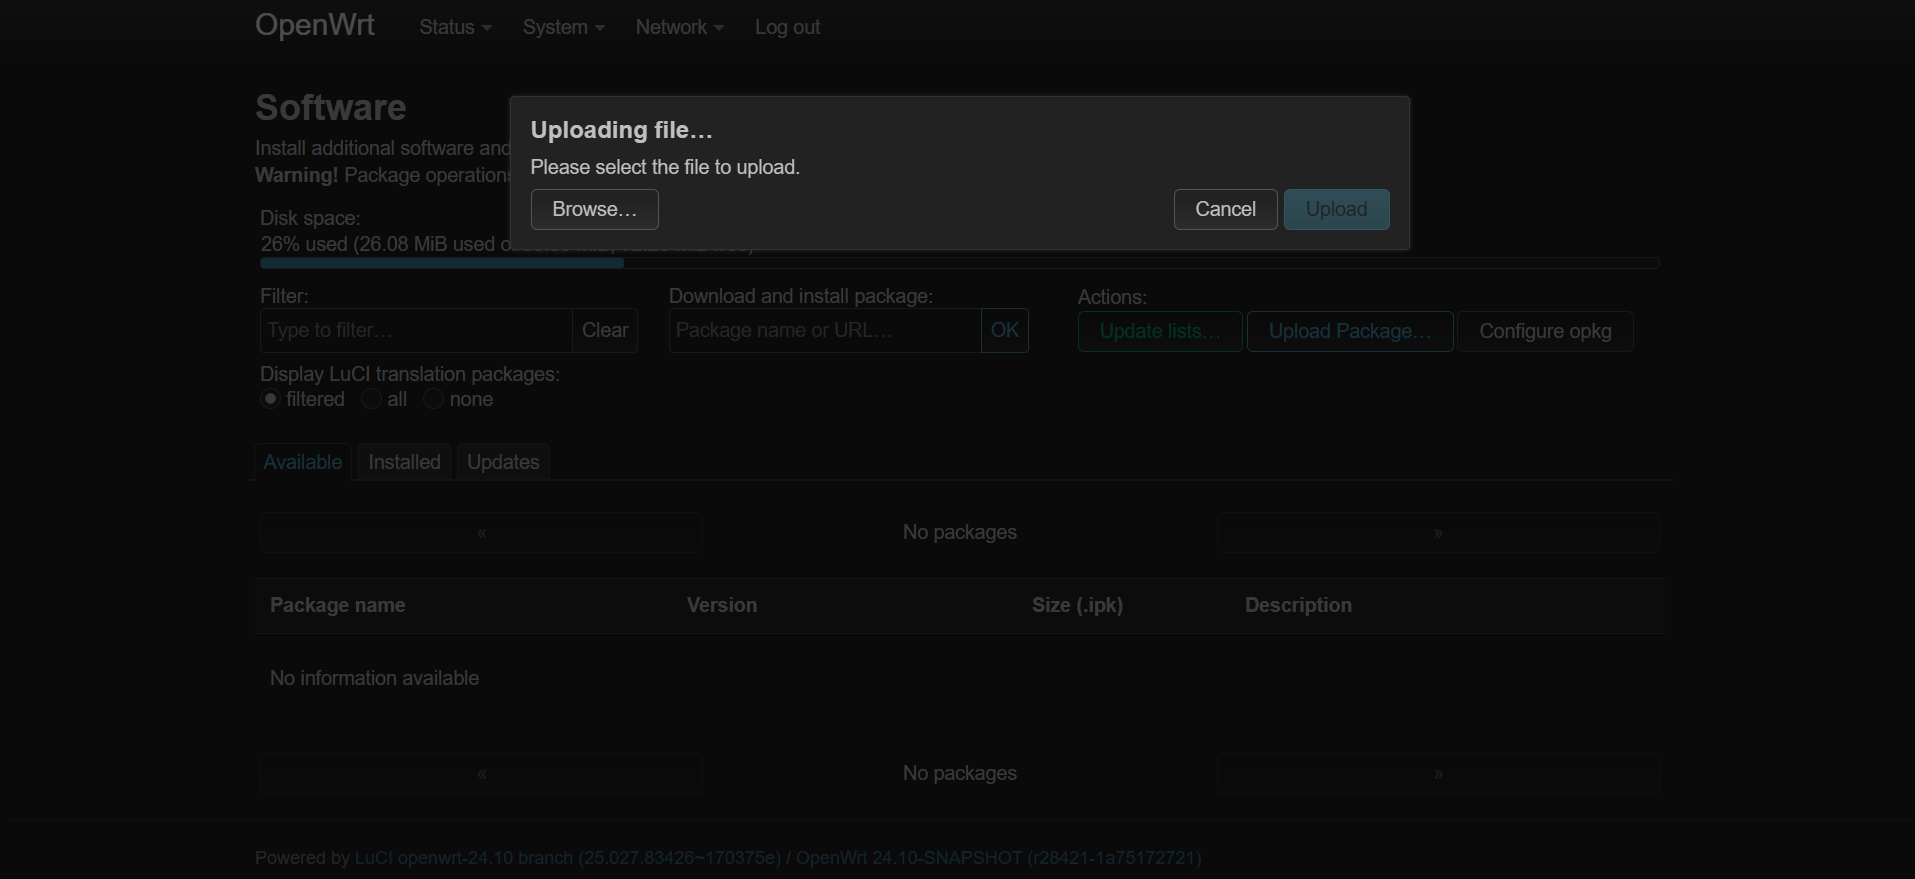This screenshot has height=879, width=1915.
Task: Click the Description column header
Action: tap(1298, 605)
